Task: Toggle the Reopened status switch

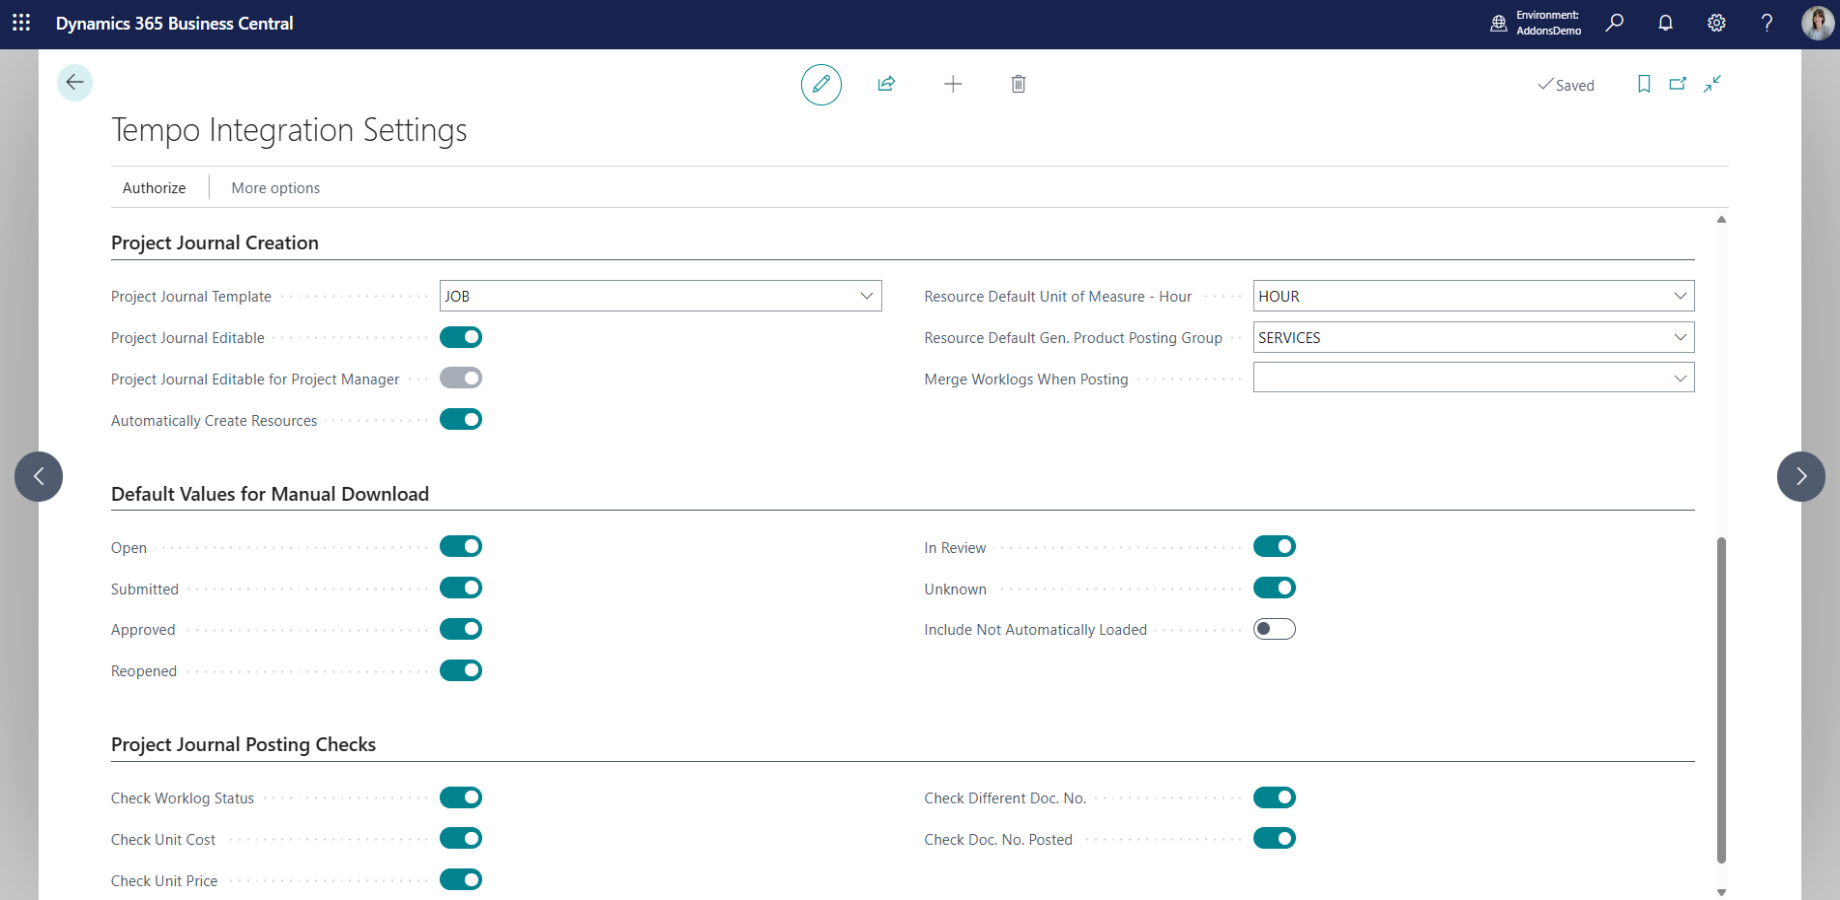Action: click(x=461, y=670)
